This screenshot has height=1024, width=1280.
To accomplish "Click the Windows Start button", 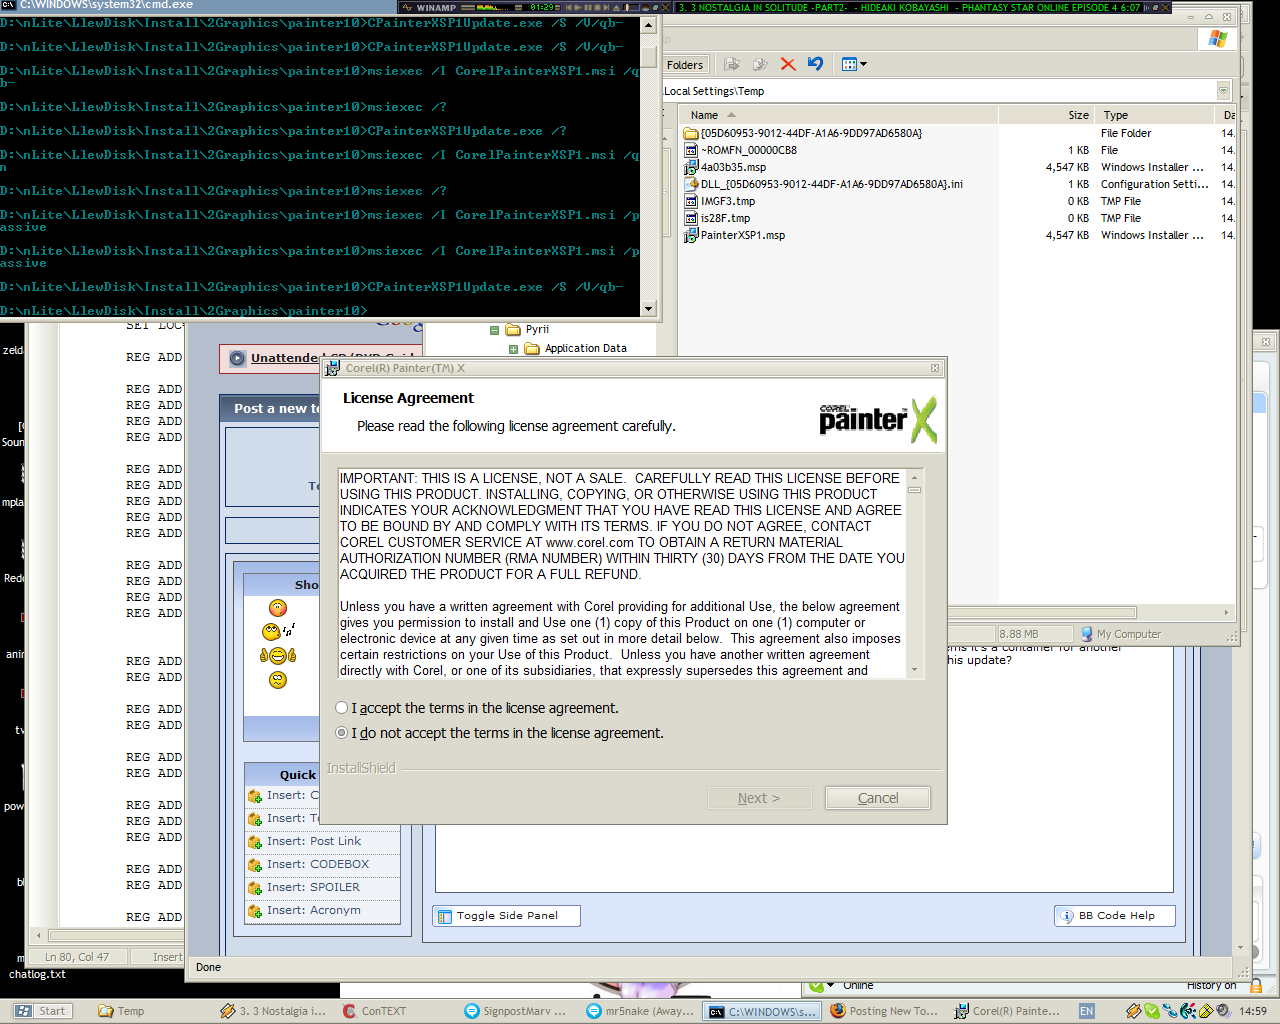I will point(41,1011).
